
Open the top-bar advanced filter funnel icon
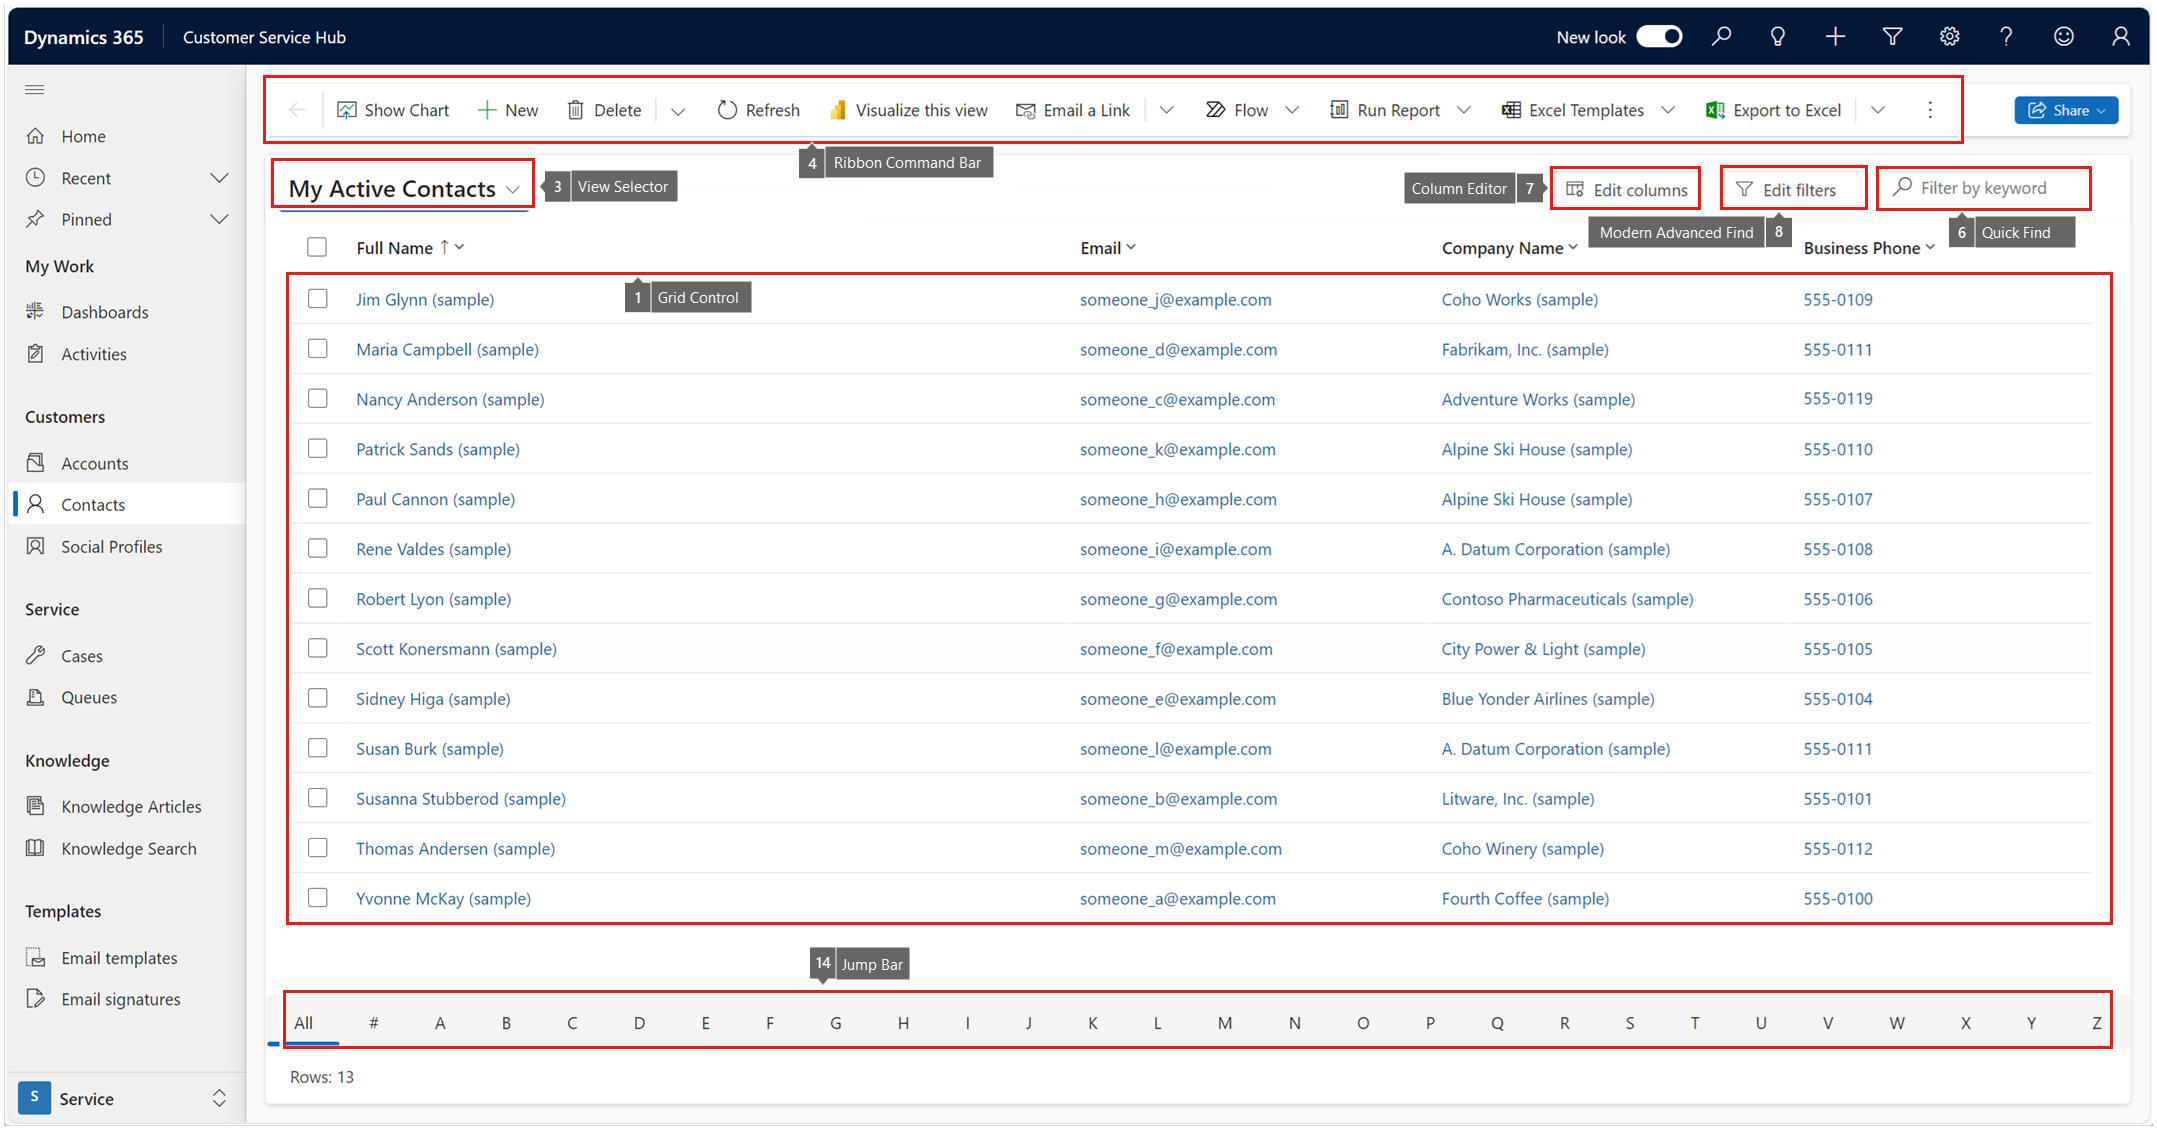click(1892, 37)
